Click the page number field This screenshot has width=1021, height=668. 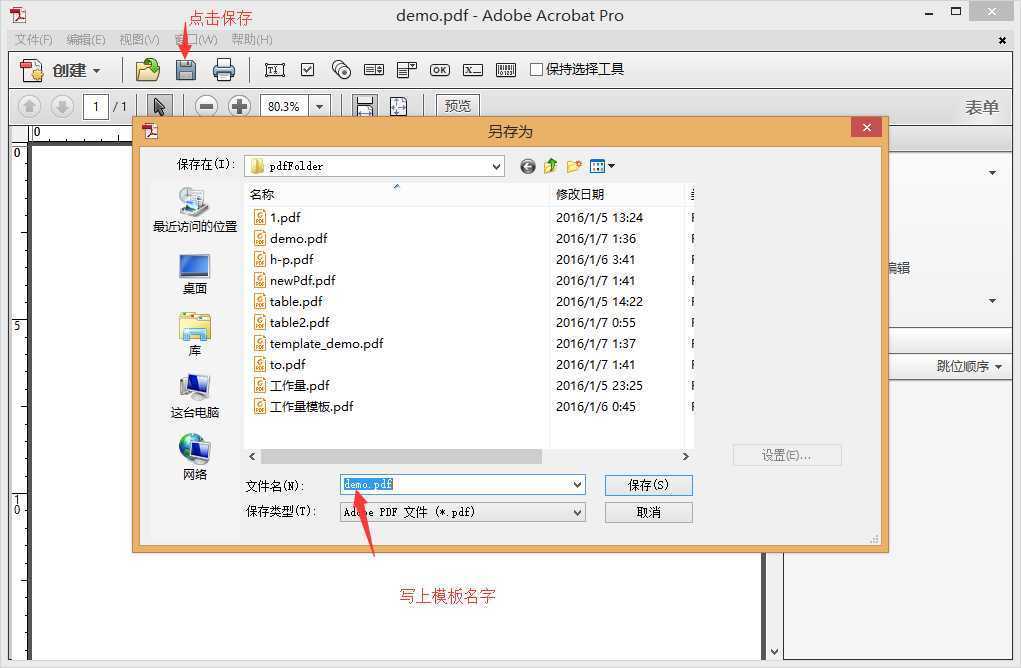click(x=96, y=106)
